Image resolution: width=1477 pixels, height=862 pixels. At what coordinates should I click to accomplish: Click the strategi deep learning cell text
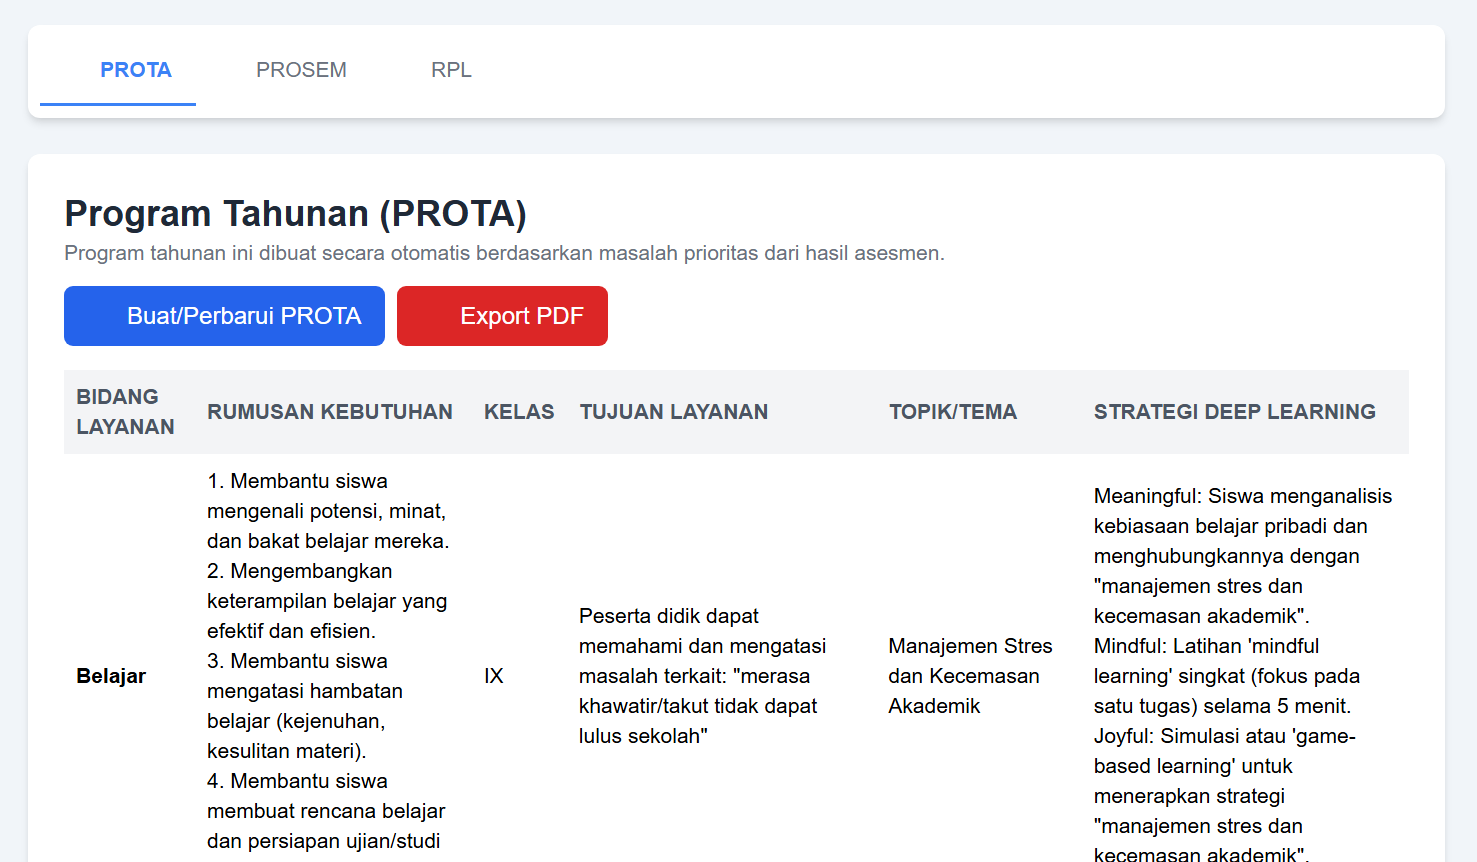(x=1243, y=675)
